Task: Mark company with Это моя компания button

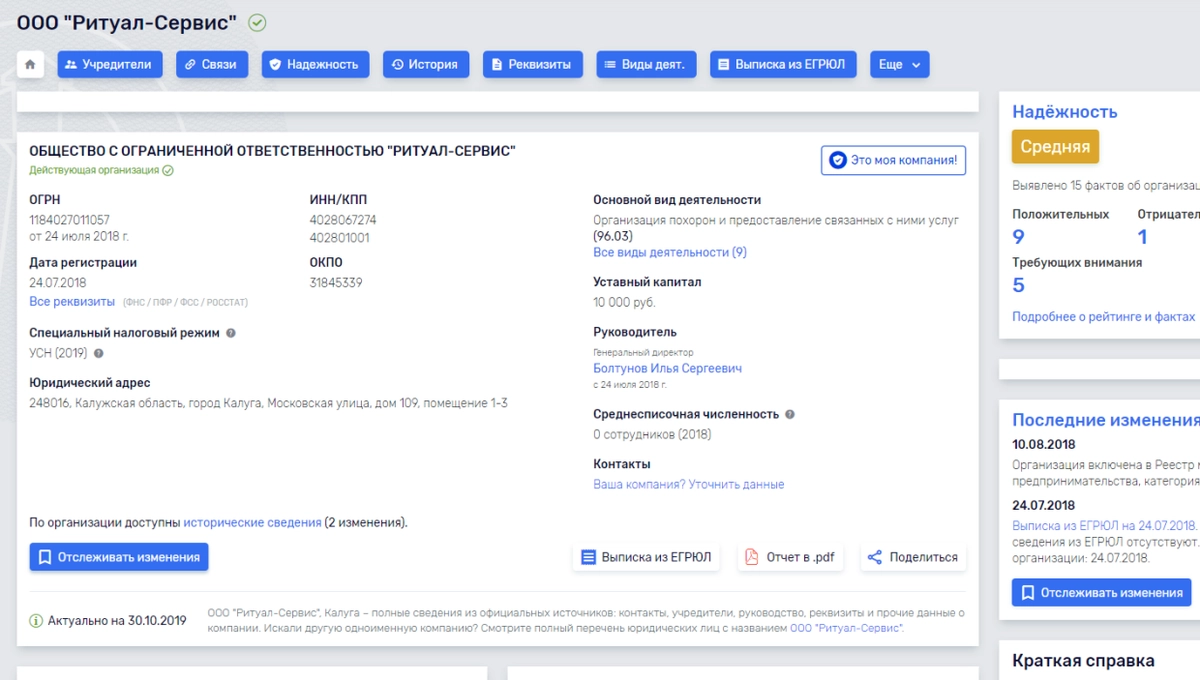Action: click(893, 160)
